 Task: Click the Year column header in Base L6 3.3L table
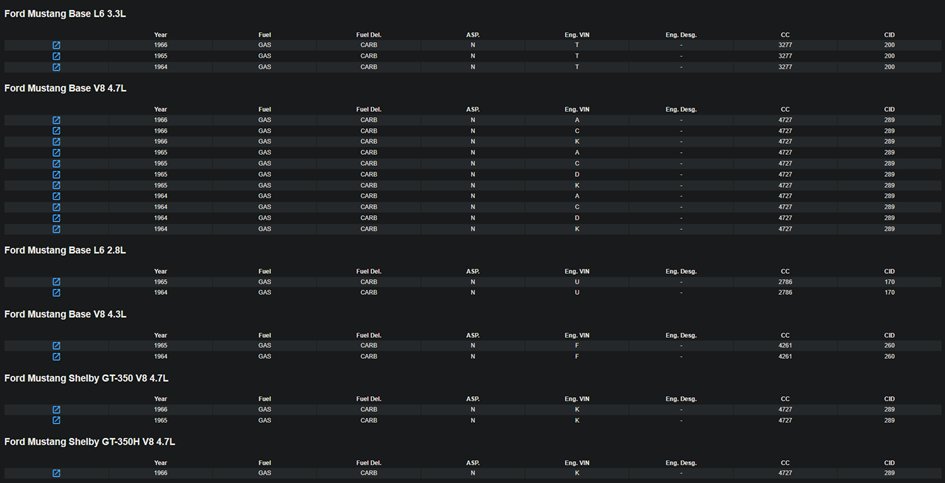point(160,34)
